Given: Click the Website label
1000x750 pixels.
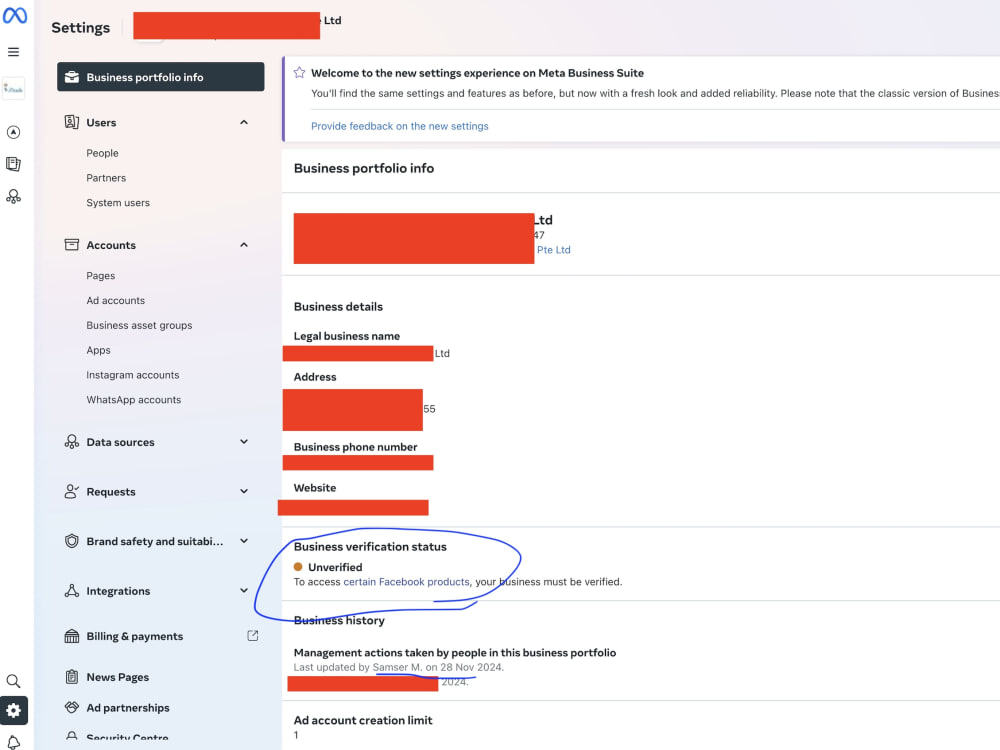Looking at the screenshot, I should coord(315,488).
